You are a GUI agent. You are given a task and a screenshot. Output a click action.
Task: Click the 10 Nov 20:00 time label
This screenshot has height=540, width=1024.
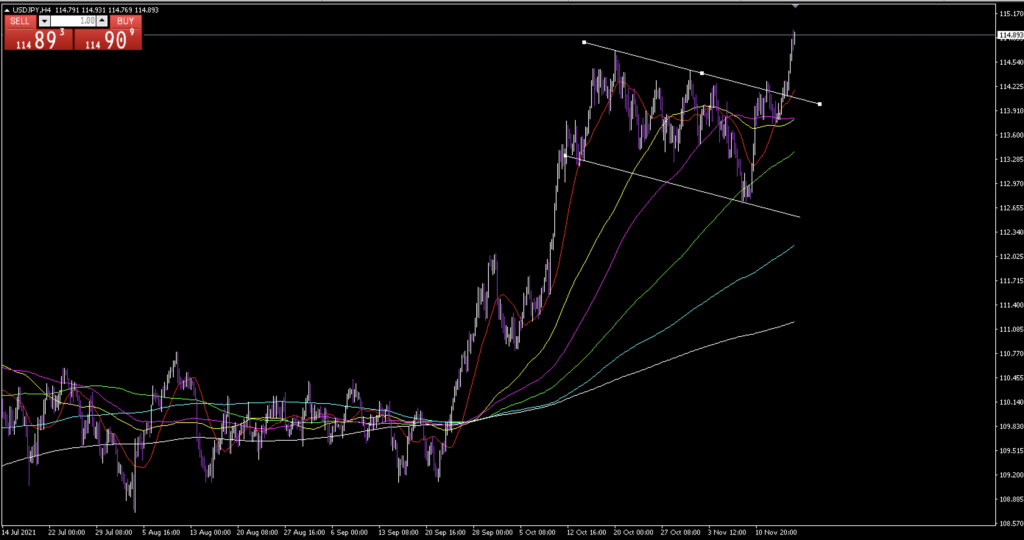point(776,532)
